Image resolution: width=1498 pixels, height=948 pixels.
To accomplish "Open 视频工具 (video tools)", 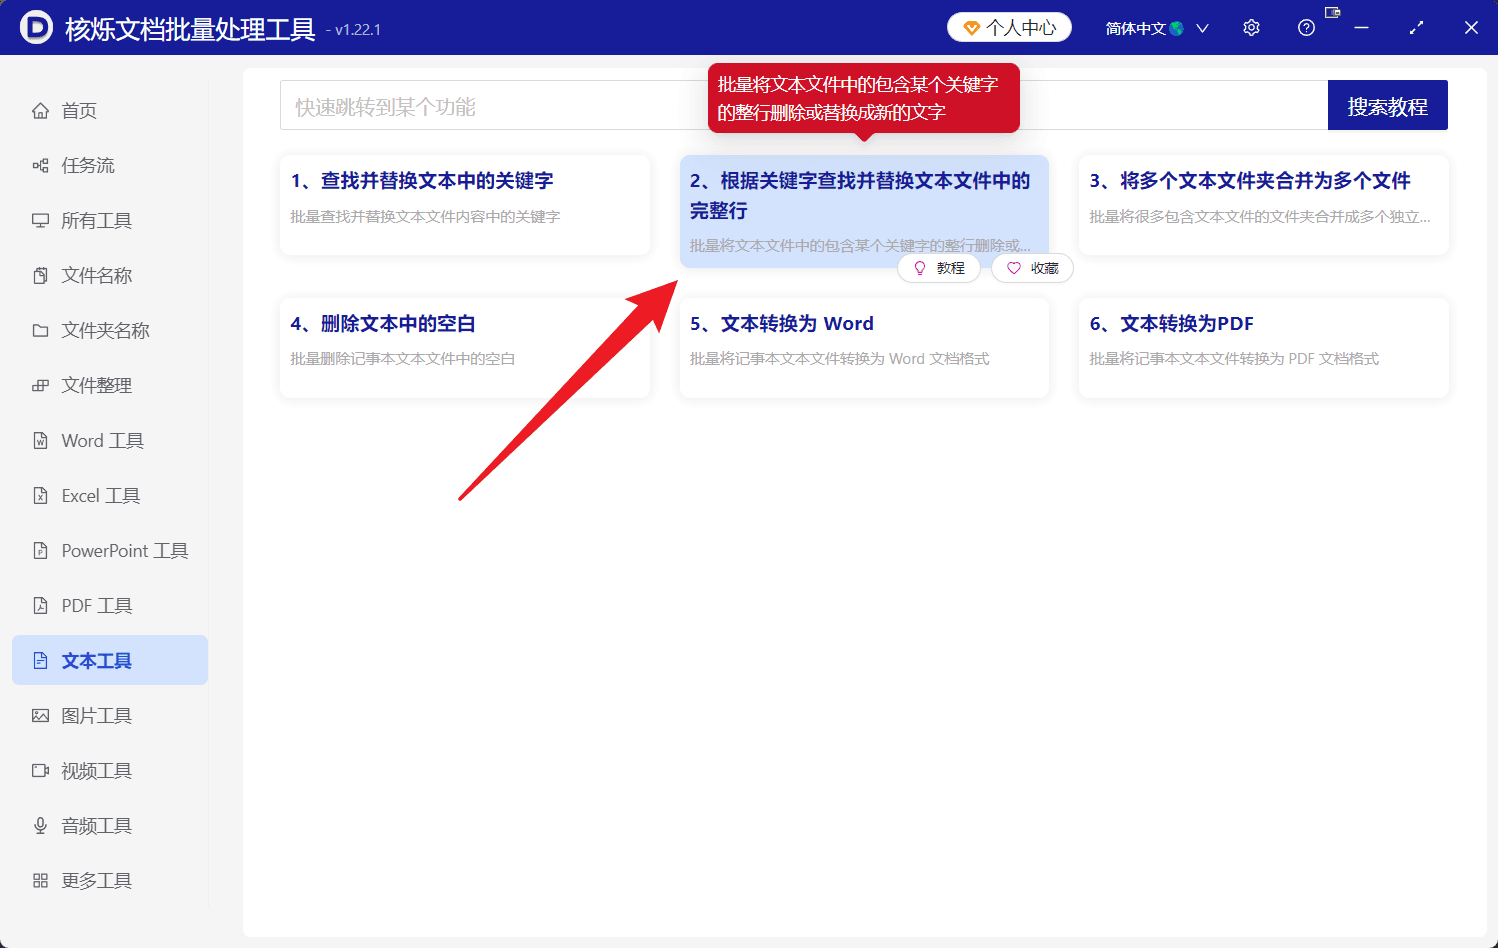I will [94, 770].
